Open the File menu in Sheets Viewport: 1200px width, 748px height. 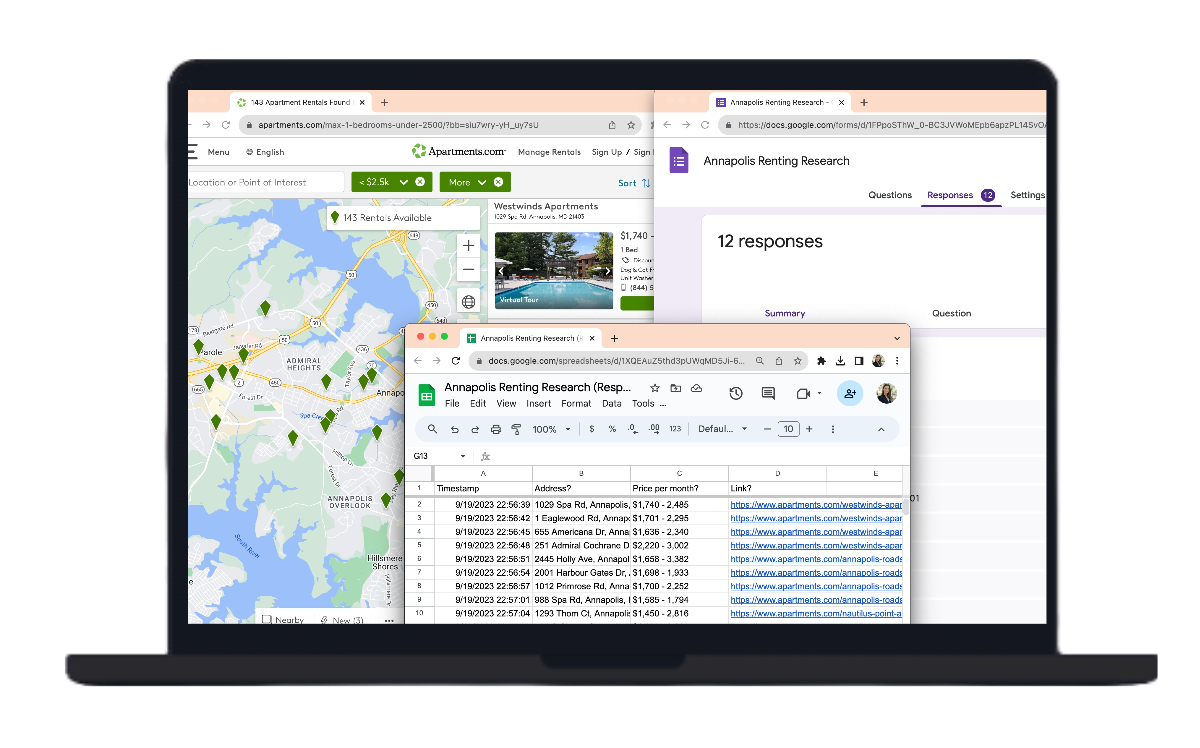pos(452,404)
